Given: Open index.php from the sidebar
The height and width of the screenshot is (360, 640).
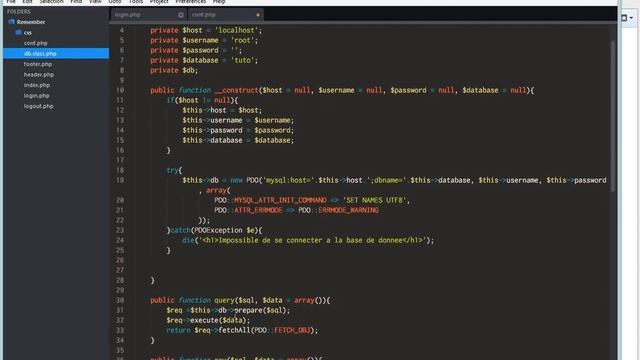Looking at the screenshot, I should [x=37, y=85].
